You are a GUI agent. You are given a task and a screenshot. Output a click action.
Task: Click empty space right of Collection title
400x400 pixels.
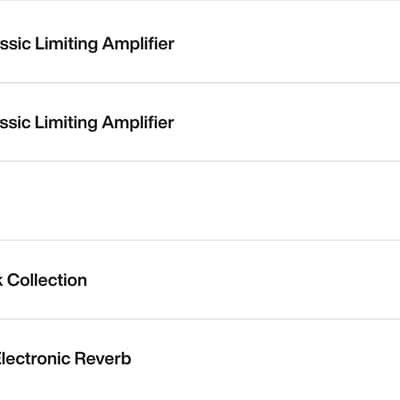pyautogui.click(x=243, y=280)
